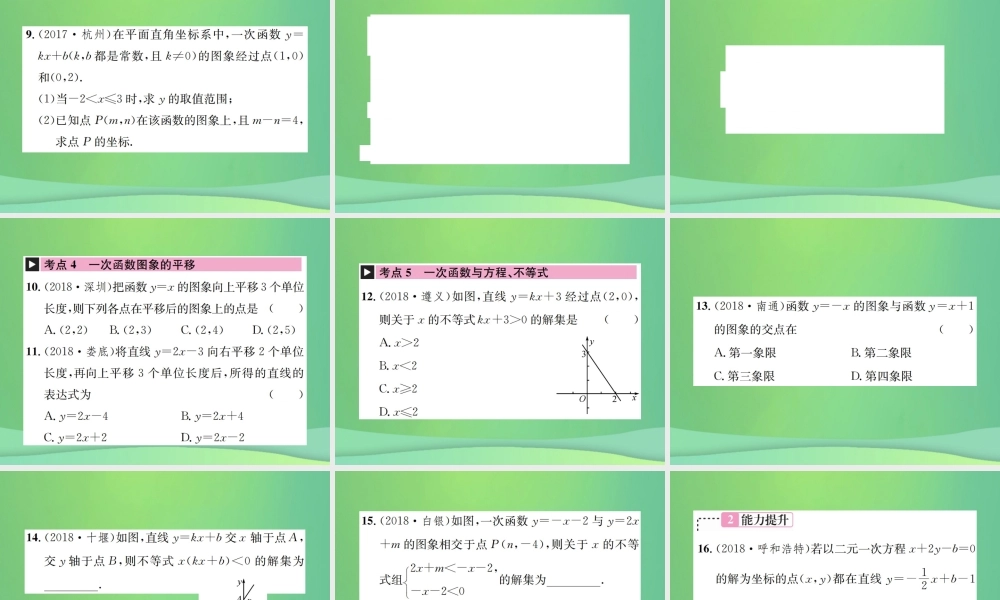Click the answer blank in question 15
Viewport: 1000px width, 600px height.
tap(573, 580)
